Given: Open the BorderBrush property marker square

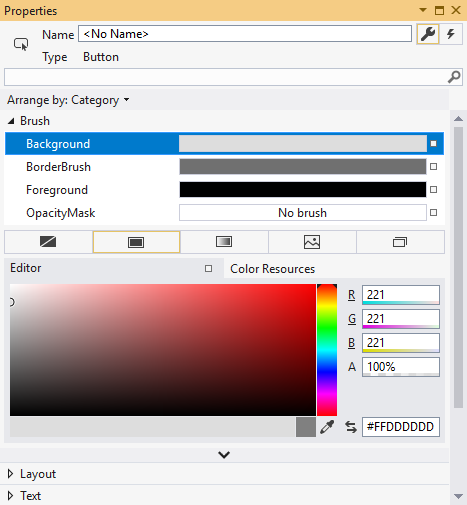Looking at the screenshot, I should coord(433,167).
